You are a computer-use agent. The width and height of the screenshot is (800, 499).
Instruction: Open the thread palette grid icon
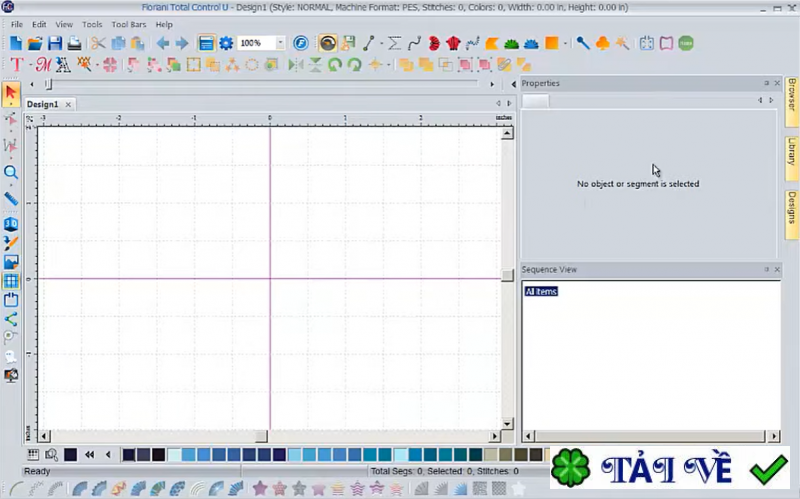click(33, 454)
